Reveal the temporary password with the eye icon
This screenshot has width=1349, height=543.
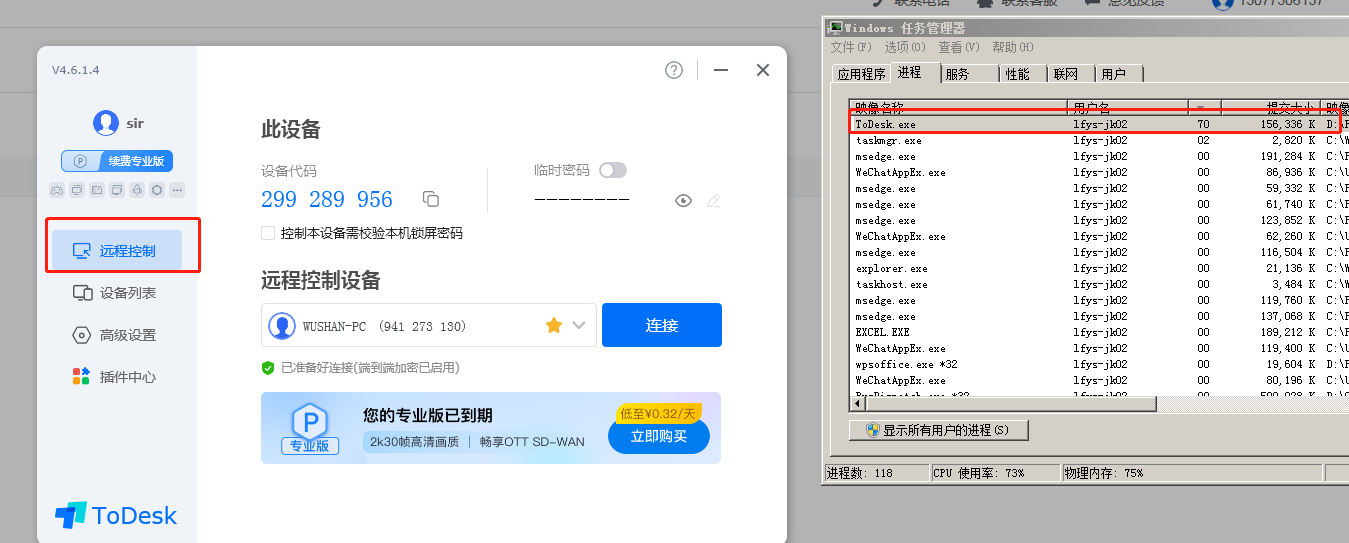pyautogui.click(x=683, y=200)
